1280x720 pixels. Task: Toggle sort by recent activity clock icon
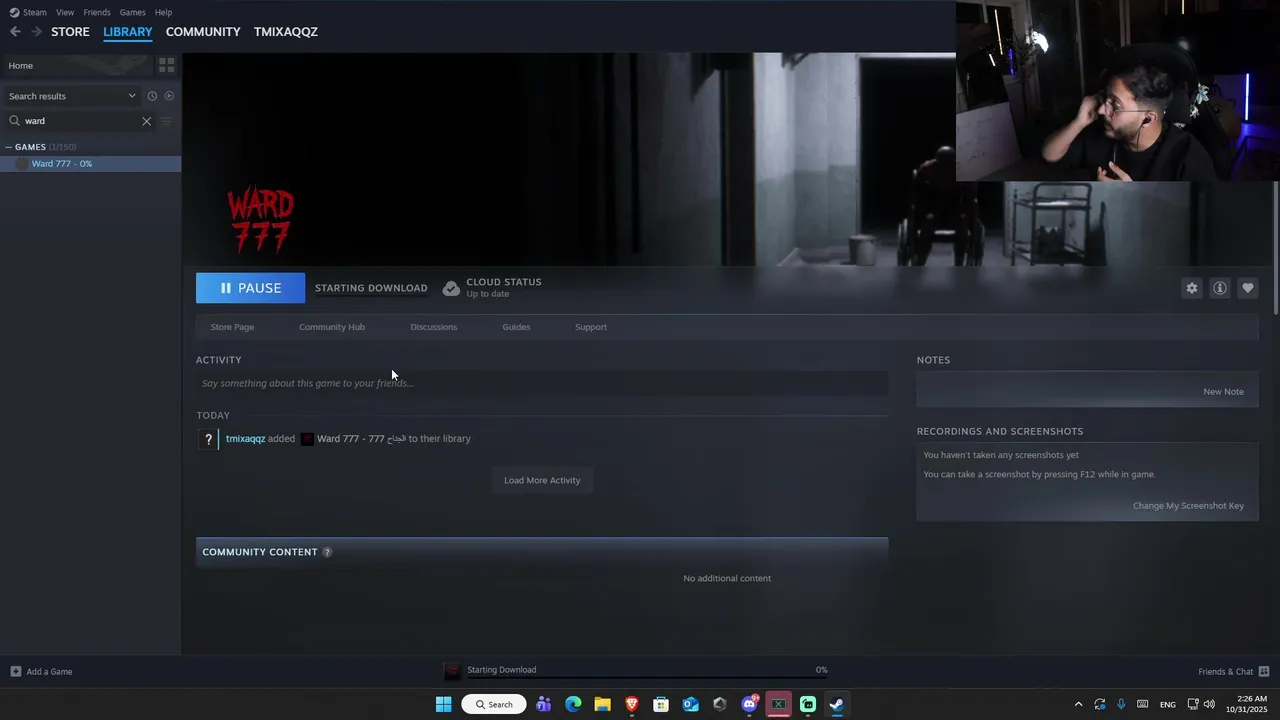tap(152, 96)
